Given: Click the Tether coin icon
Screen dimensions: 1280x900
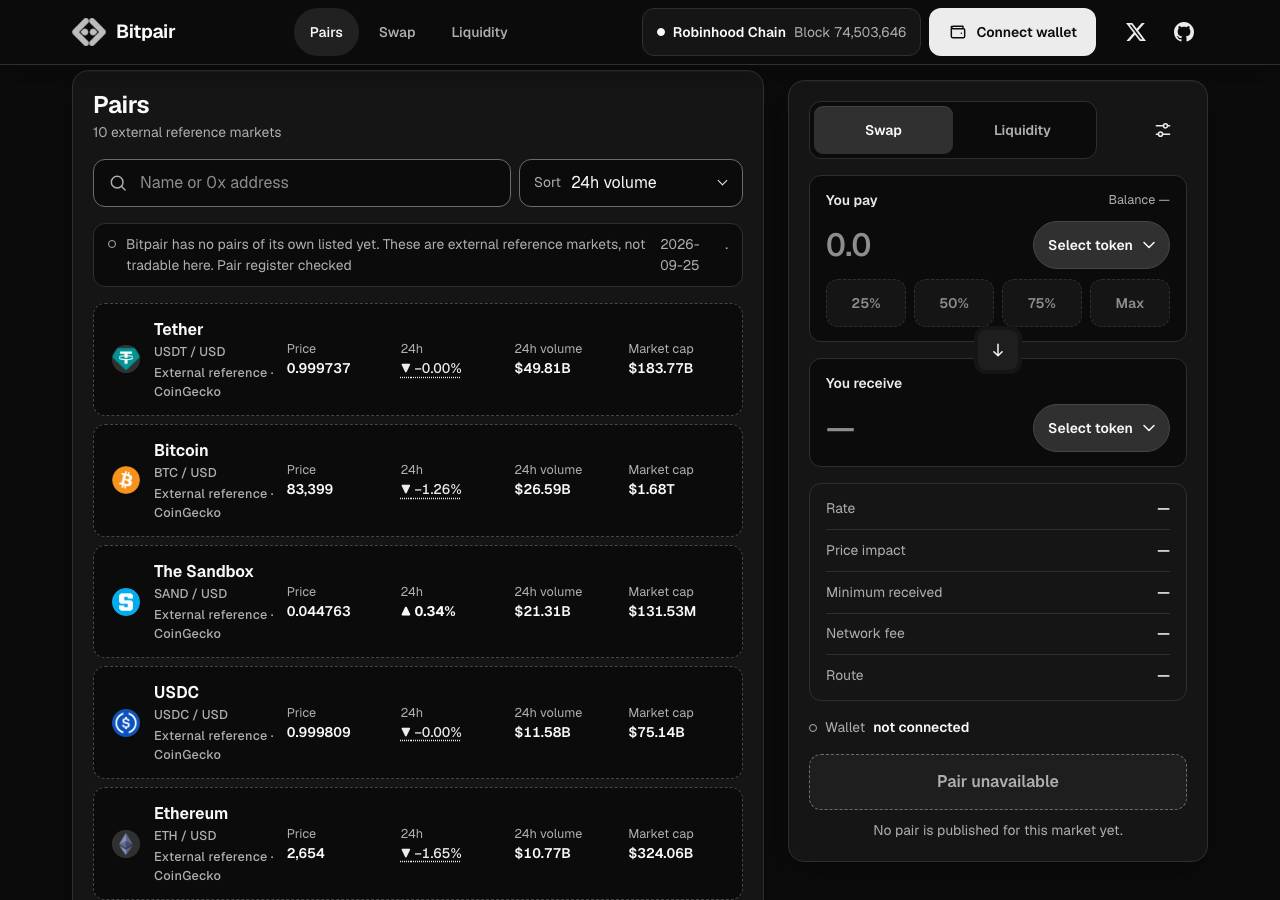Looking at the screenshot, I should (x=126, y=358).
